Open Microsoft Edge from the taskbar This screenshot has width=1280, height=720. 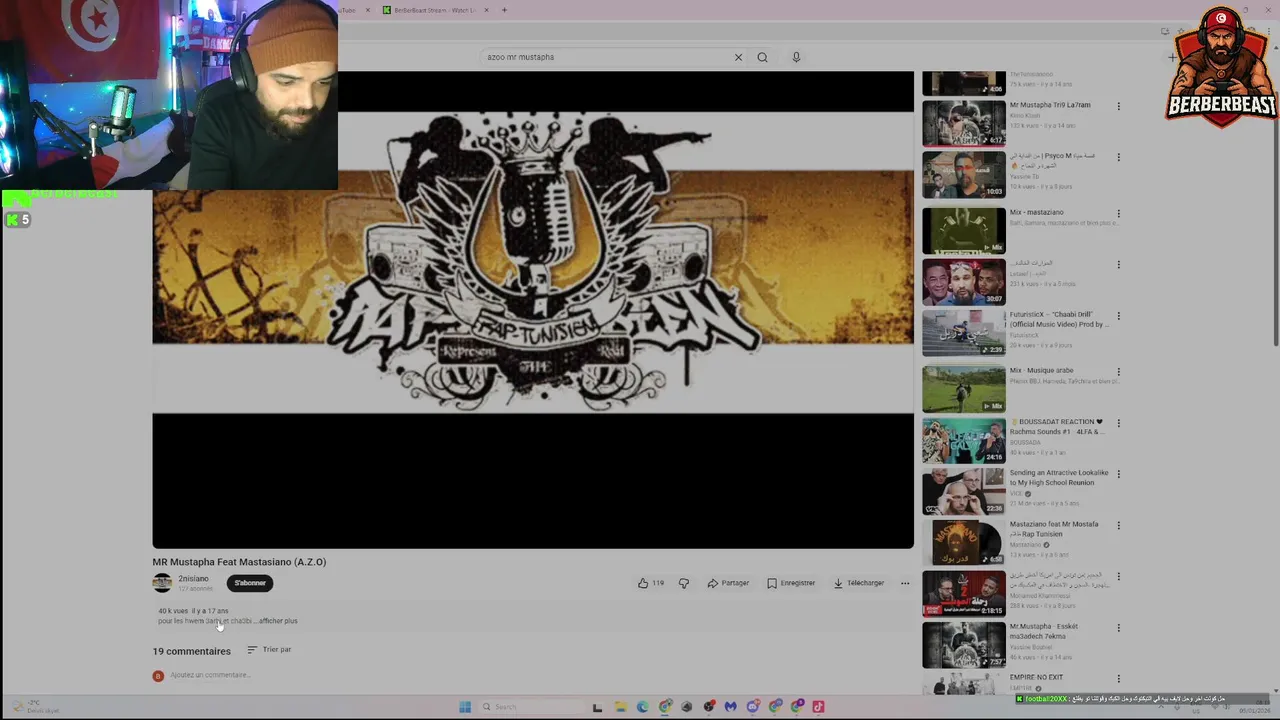click(642, 707)
